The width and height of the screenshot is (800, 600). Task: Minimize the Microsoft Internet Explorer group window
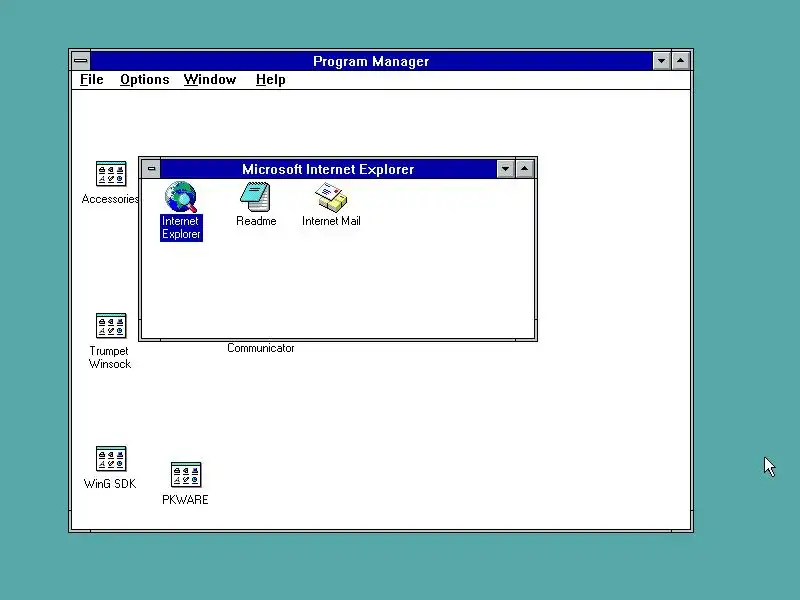[505, 169]
